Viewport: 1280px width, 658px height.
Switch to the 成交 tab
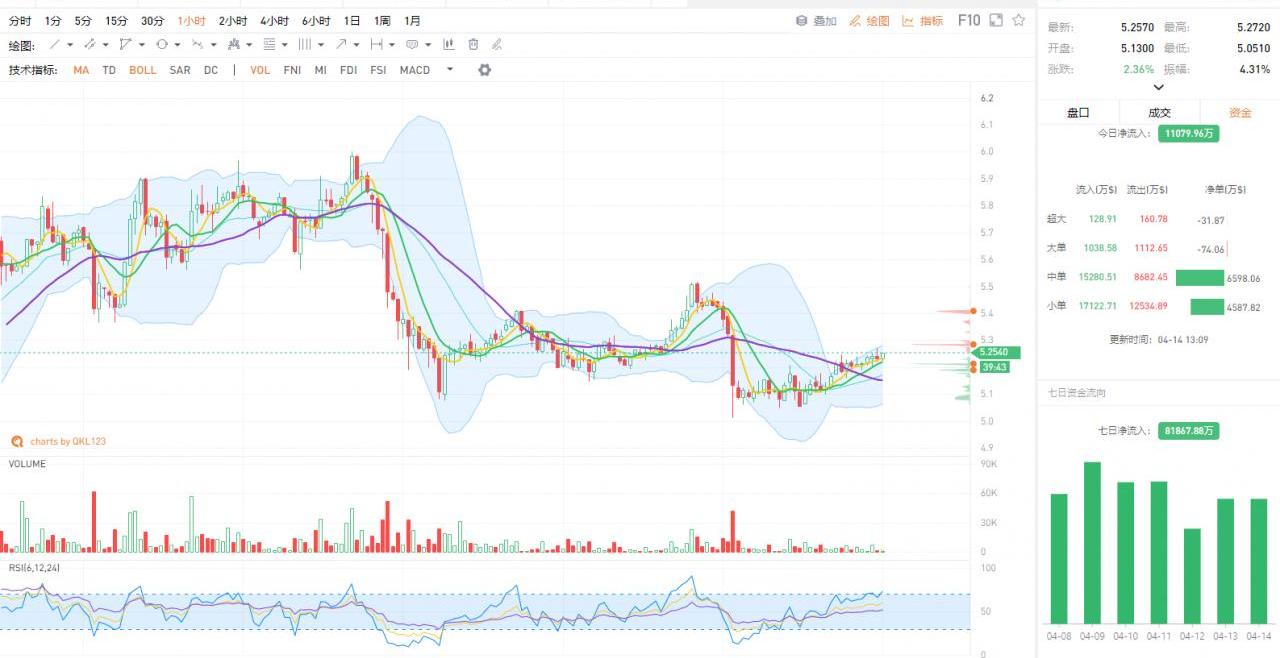(x=1159, y=113)
